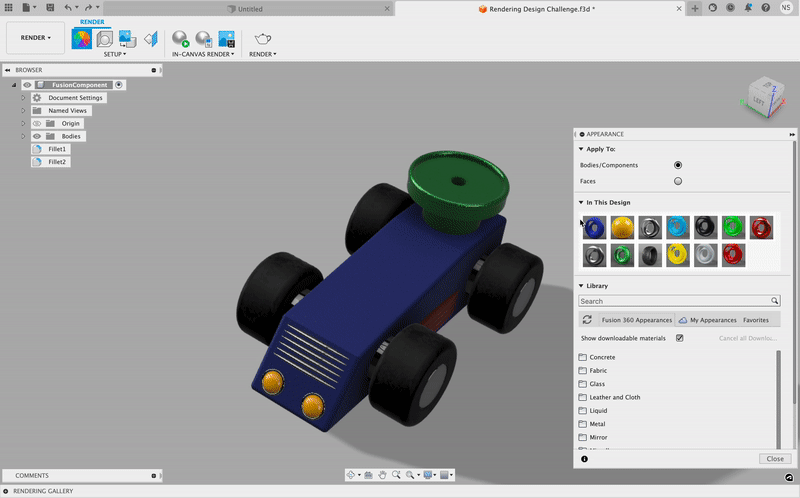Start the In-Canvas Render

point(180,39)
